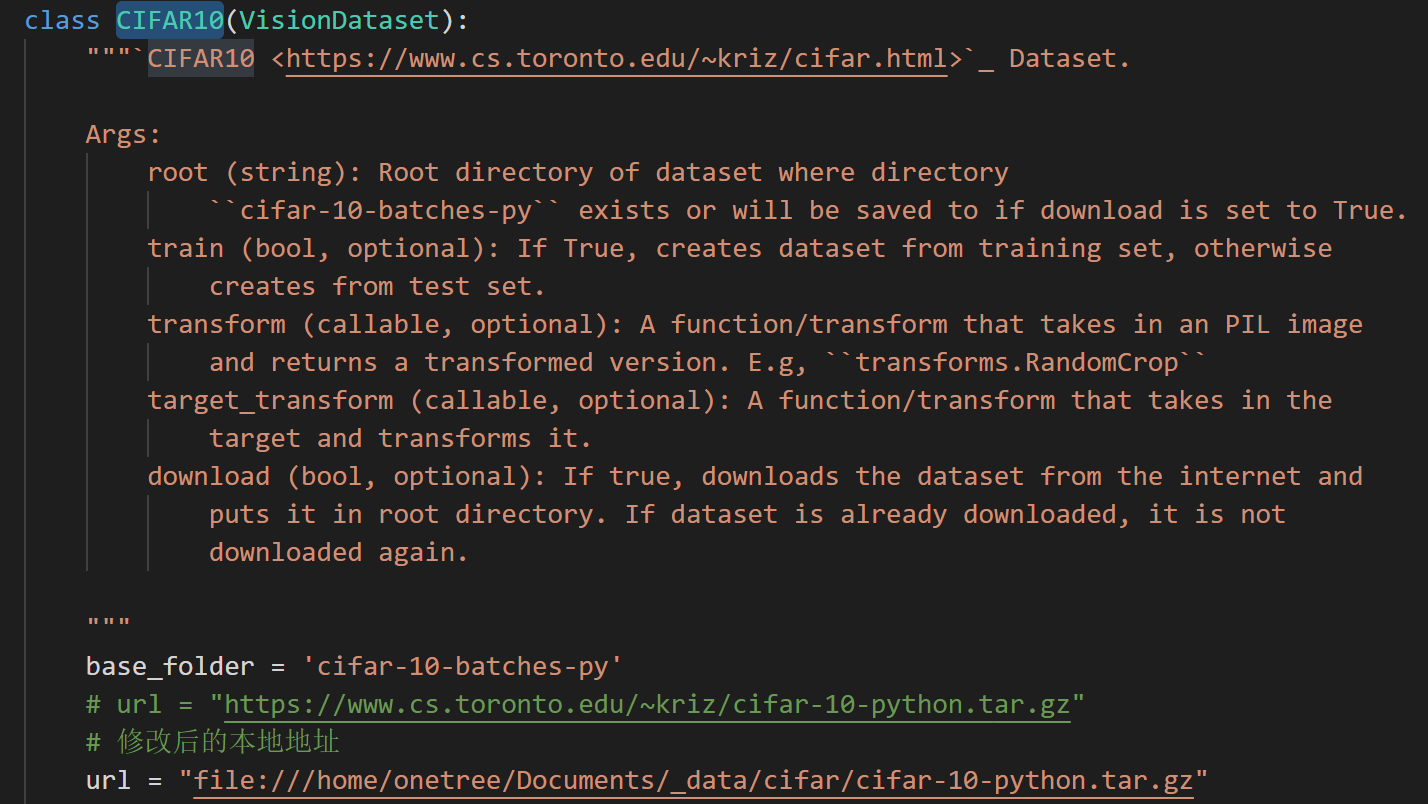Viewport: 1428px width, 804px height.
Task: Click the 'target and transforms it.' line
Action: (400, 439)
